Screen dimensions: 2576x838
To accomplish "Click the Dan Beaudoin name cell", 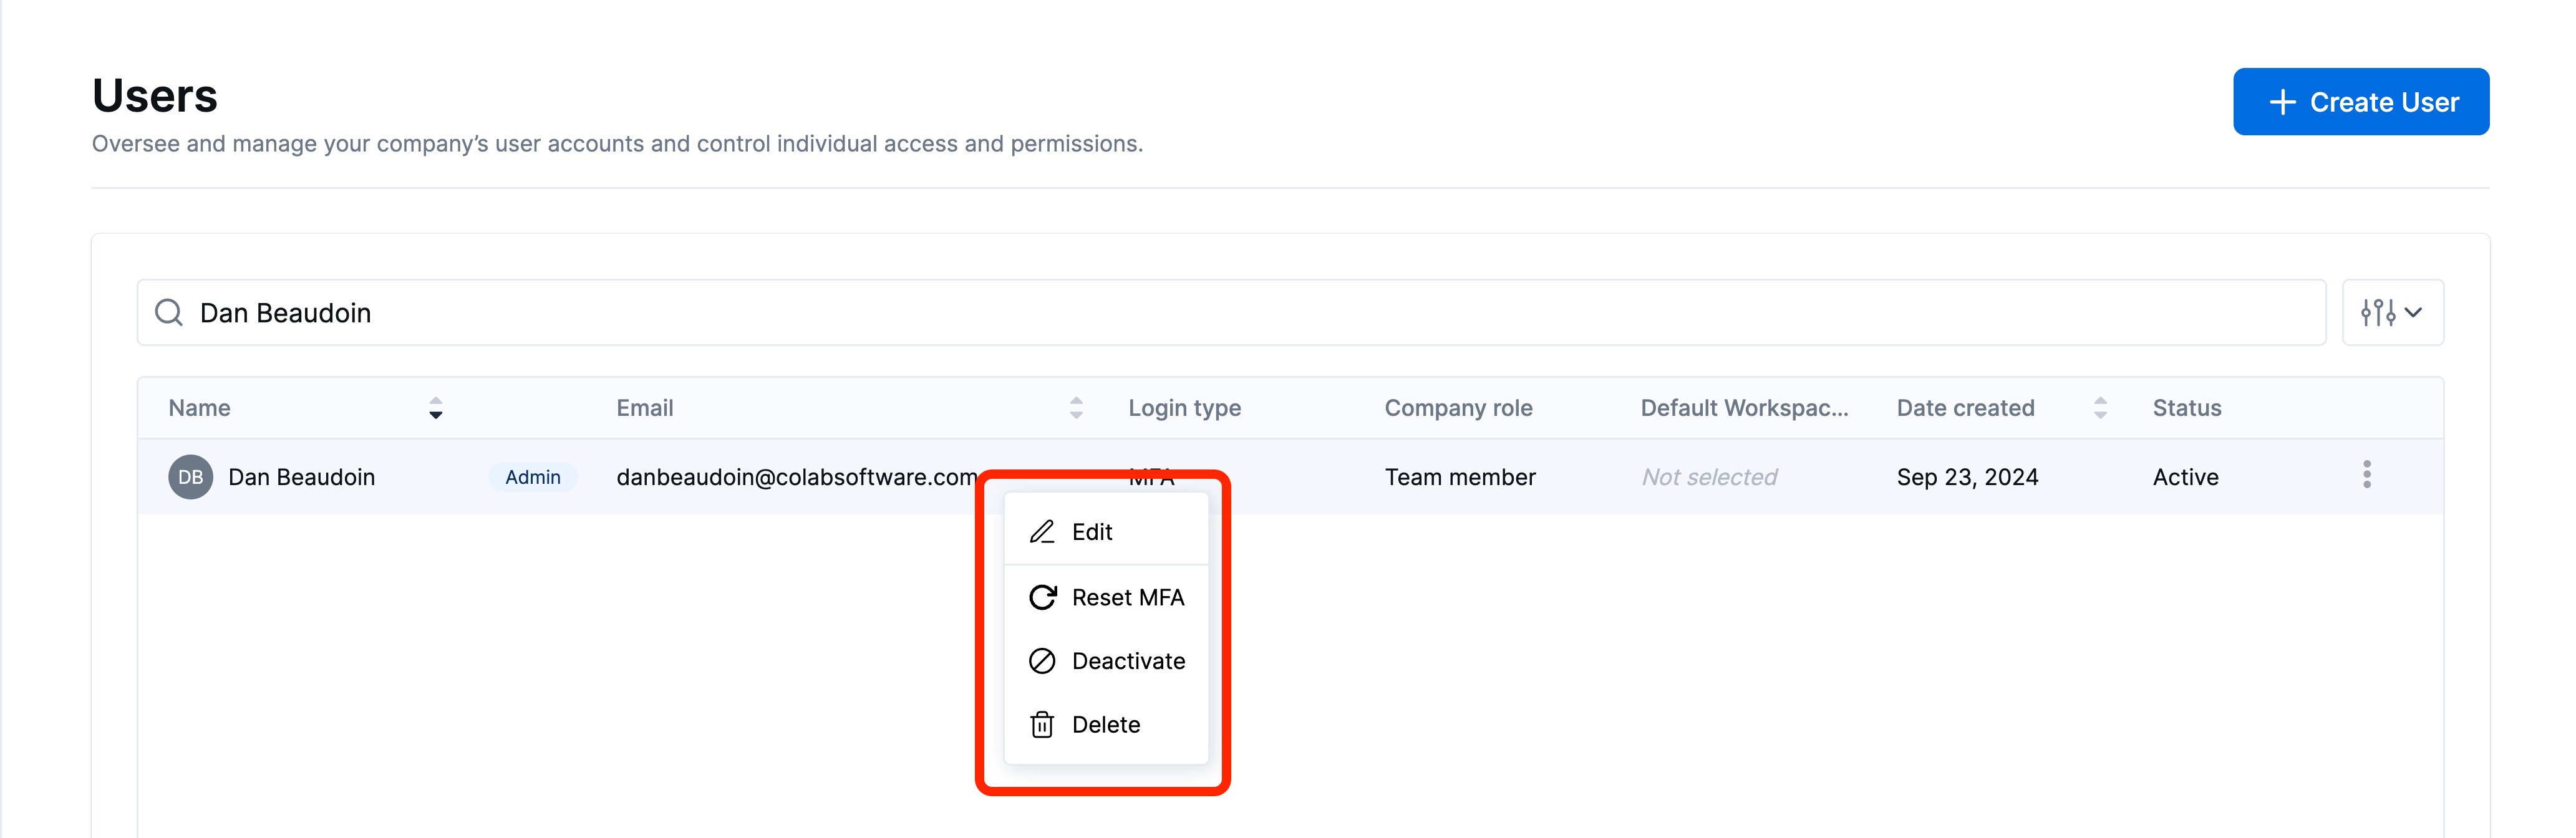I will (x=302, y=478).
